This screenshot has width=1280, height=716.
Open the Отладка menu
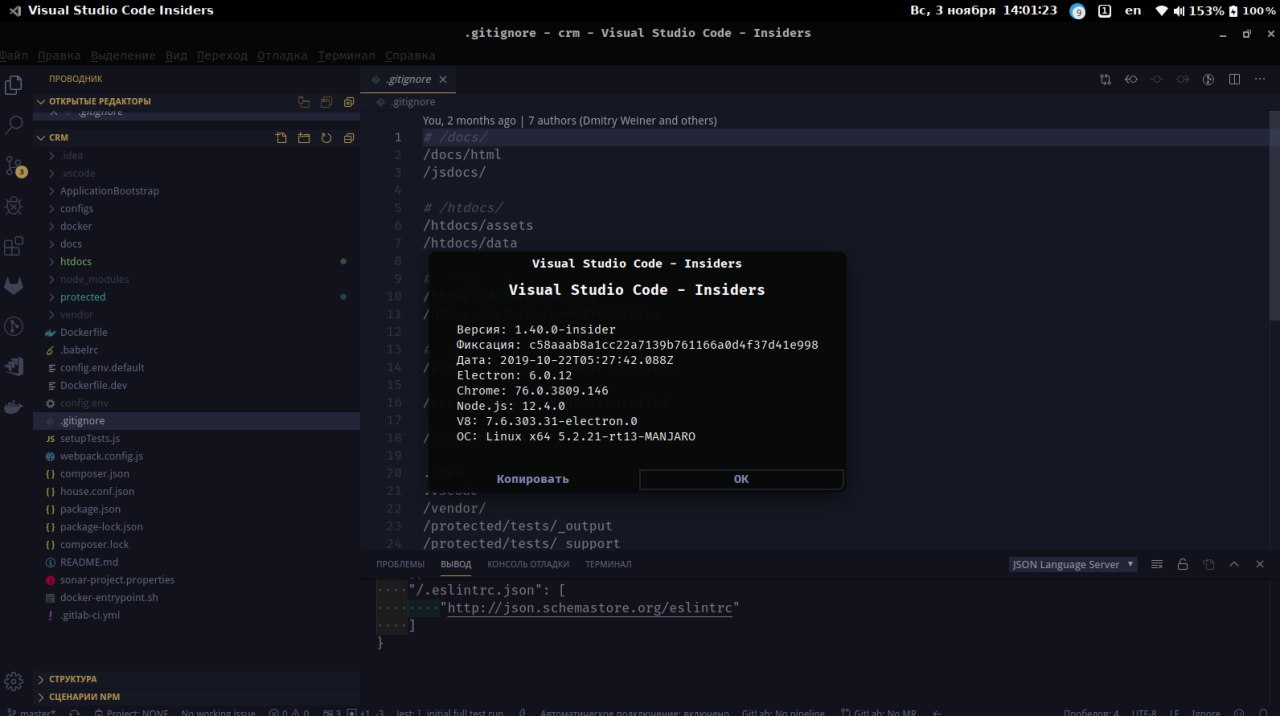coord(282,56)
